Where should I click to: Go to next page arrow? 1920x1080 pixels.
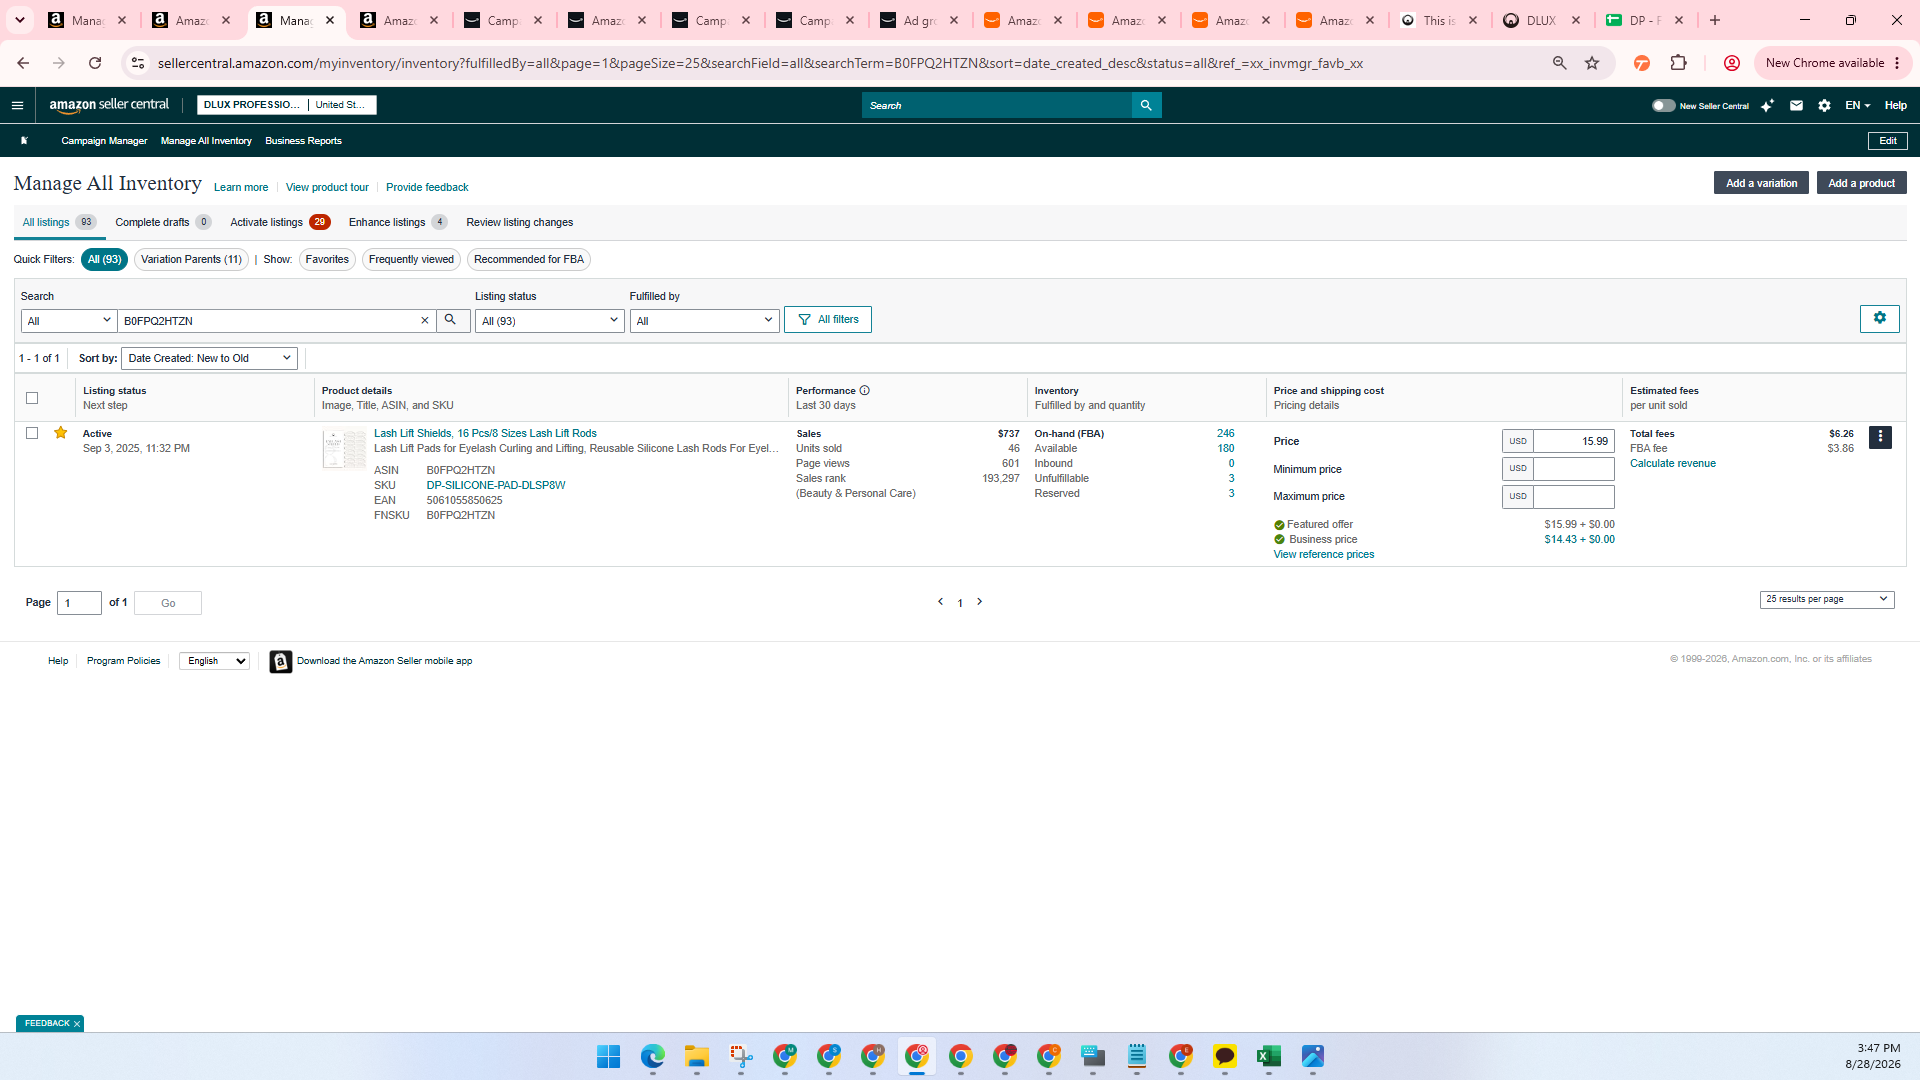[979, 602]
